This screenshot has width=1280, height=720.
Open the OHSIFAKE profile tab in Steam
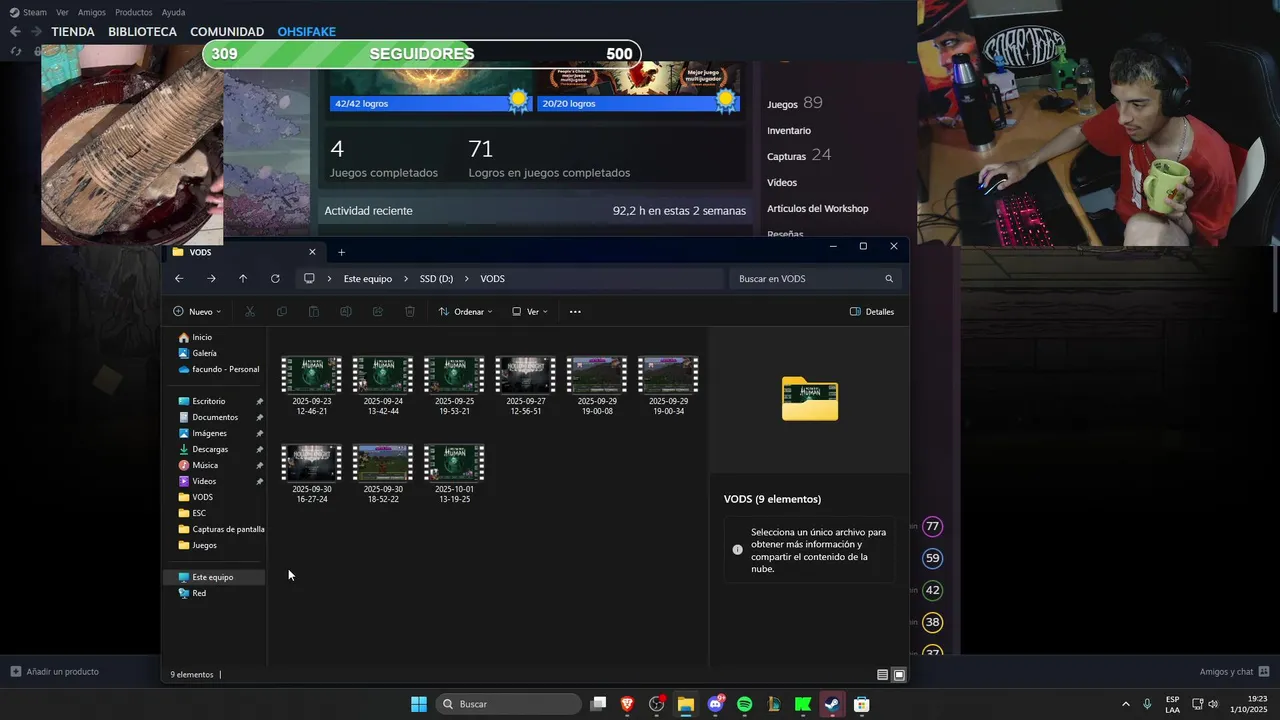pos(307,32)
